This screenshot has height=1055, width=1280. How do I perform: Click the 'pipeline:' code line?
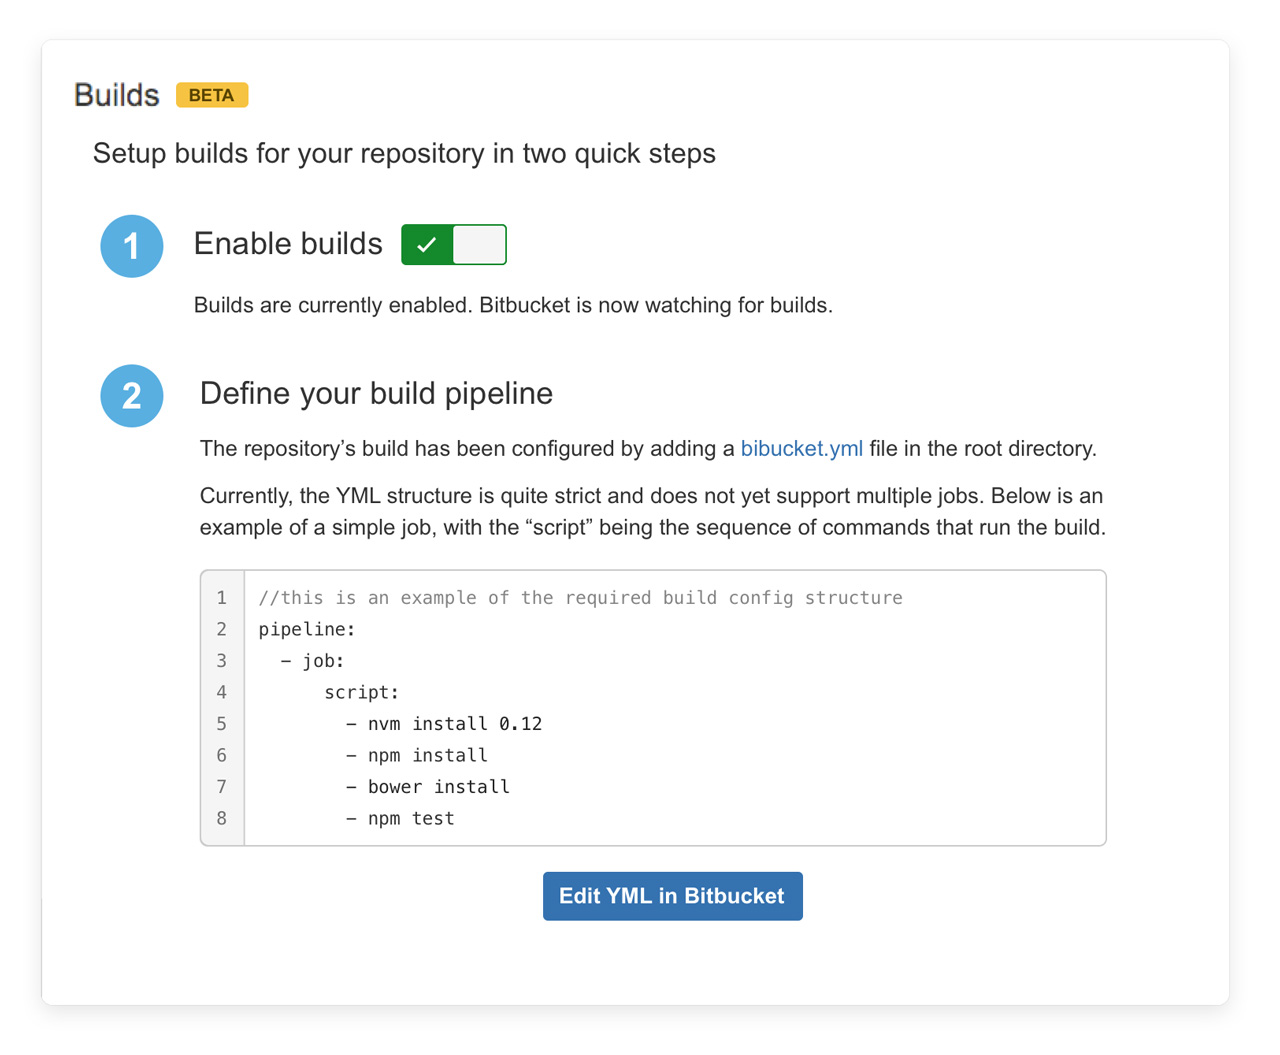(x=307, y=629)
